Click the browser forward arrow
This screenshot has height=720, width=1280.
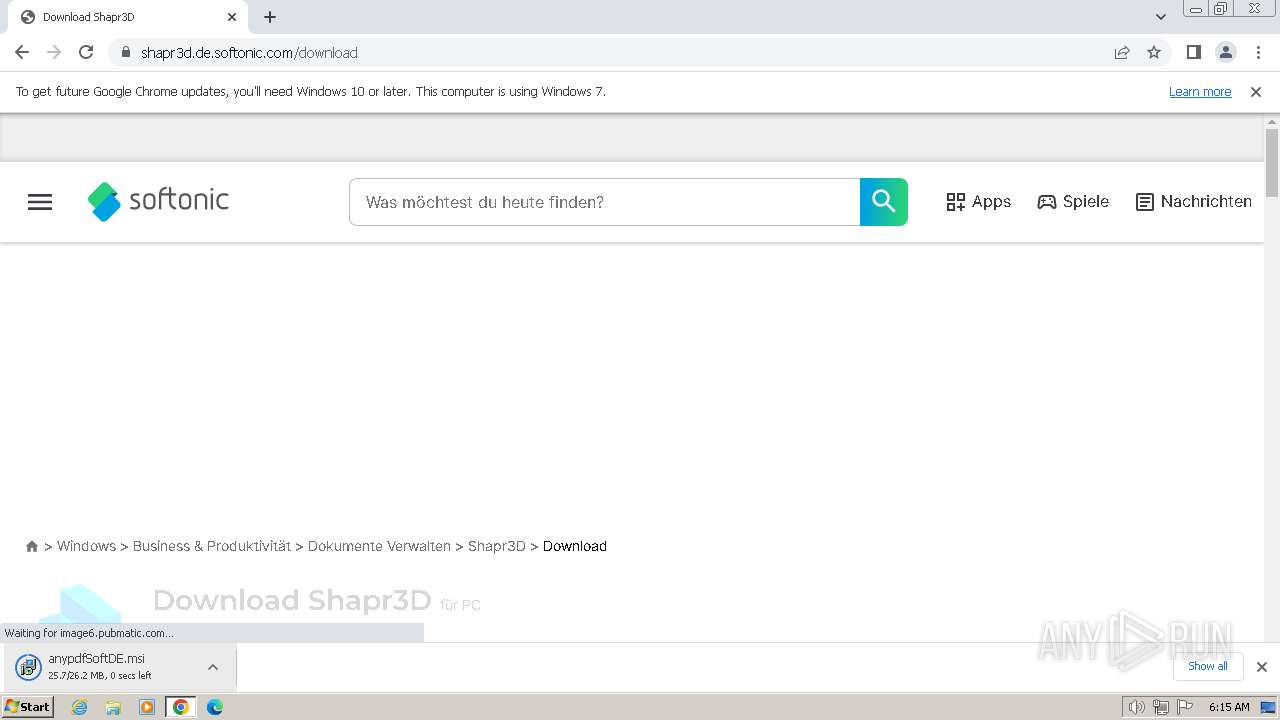point(54,52)
